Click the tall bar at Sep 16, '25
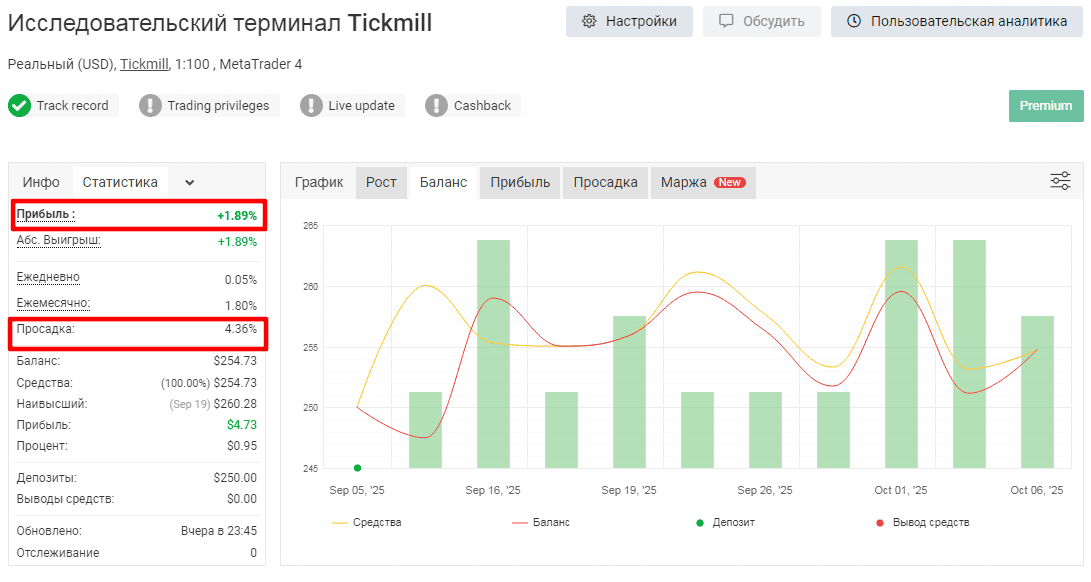 [x=493, y=354]
